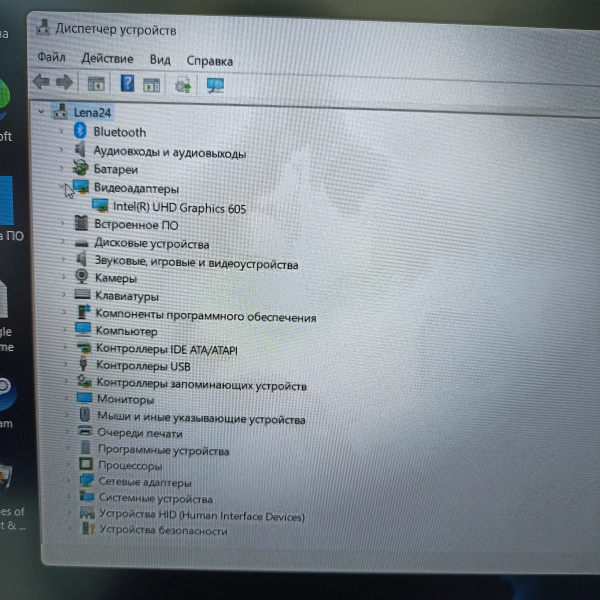Click the Процессоры chip icon
The width and height of the screenshot is (600, 600).
tap(86, 464)
